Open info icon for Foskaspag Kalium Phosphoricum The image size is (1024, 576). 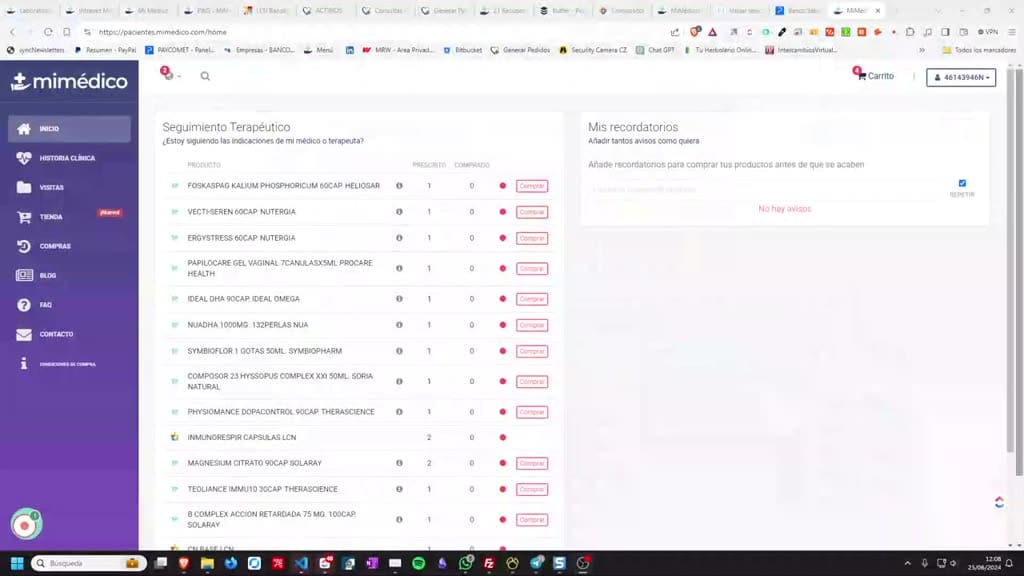[x=399, y=186]
